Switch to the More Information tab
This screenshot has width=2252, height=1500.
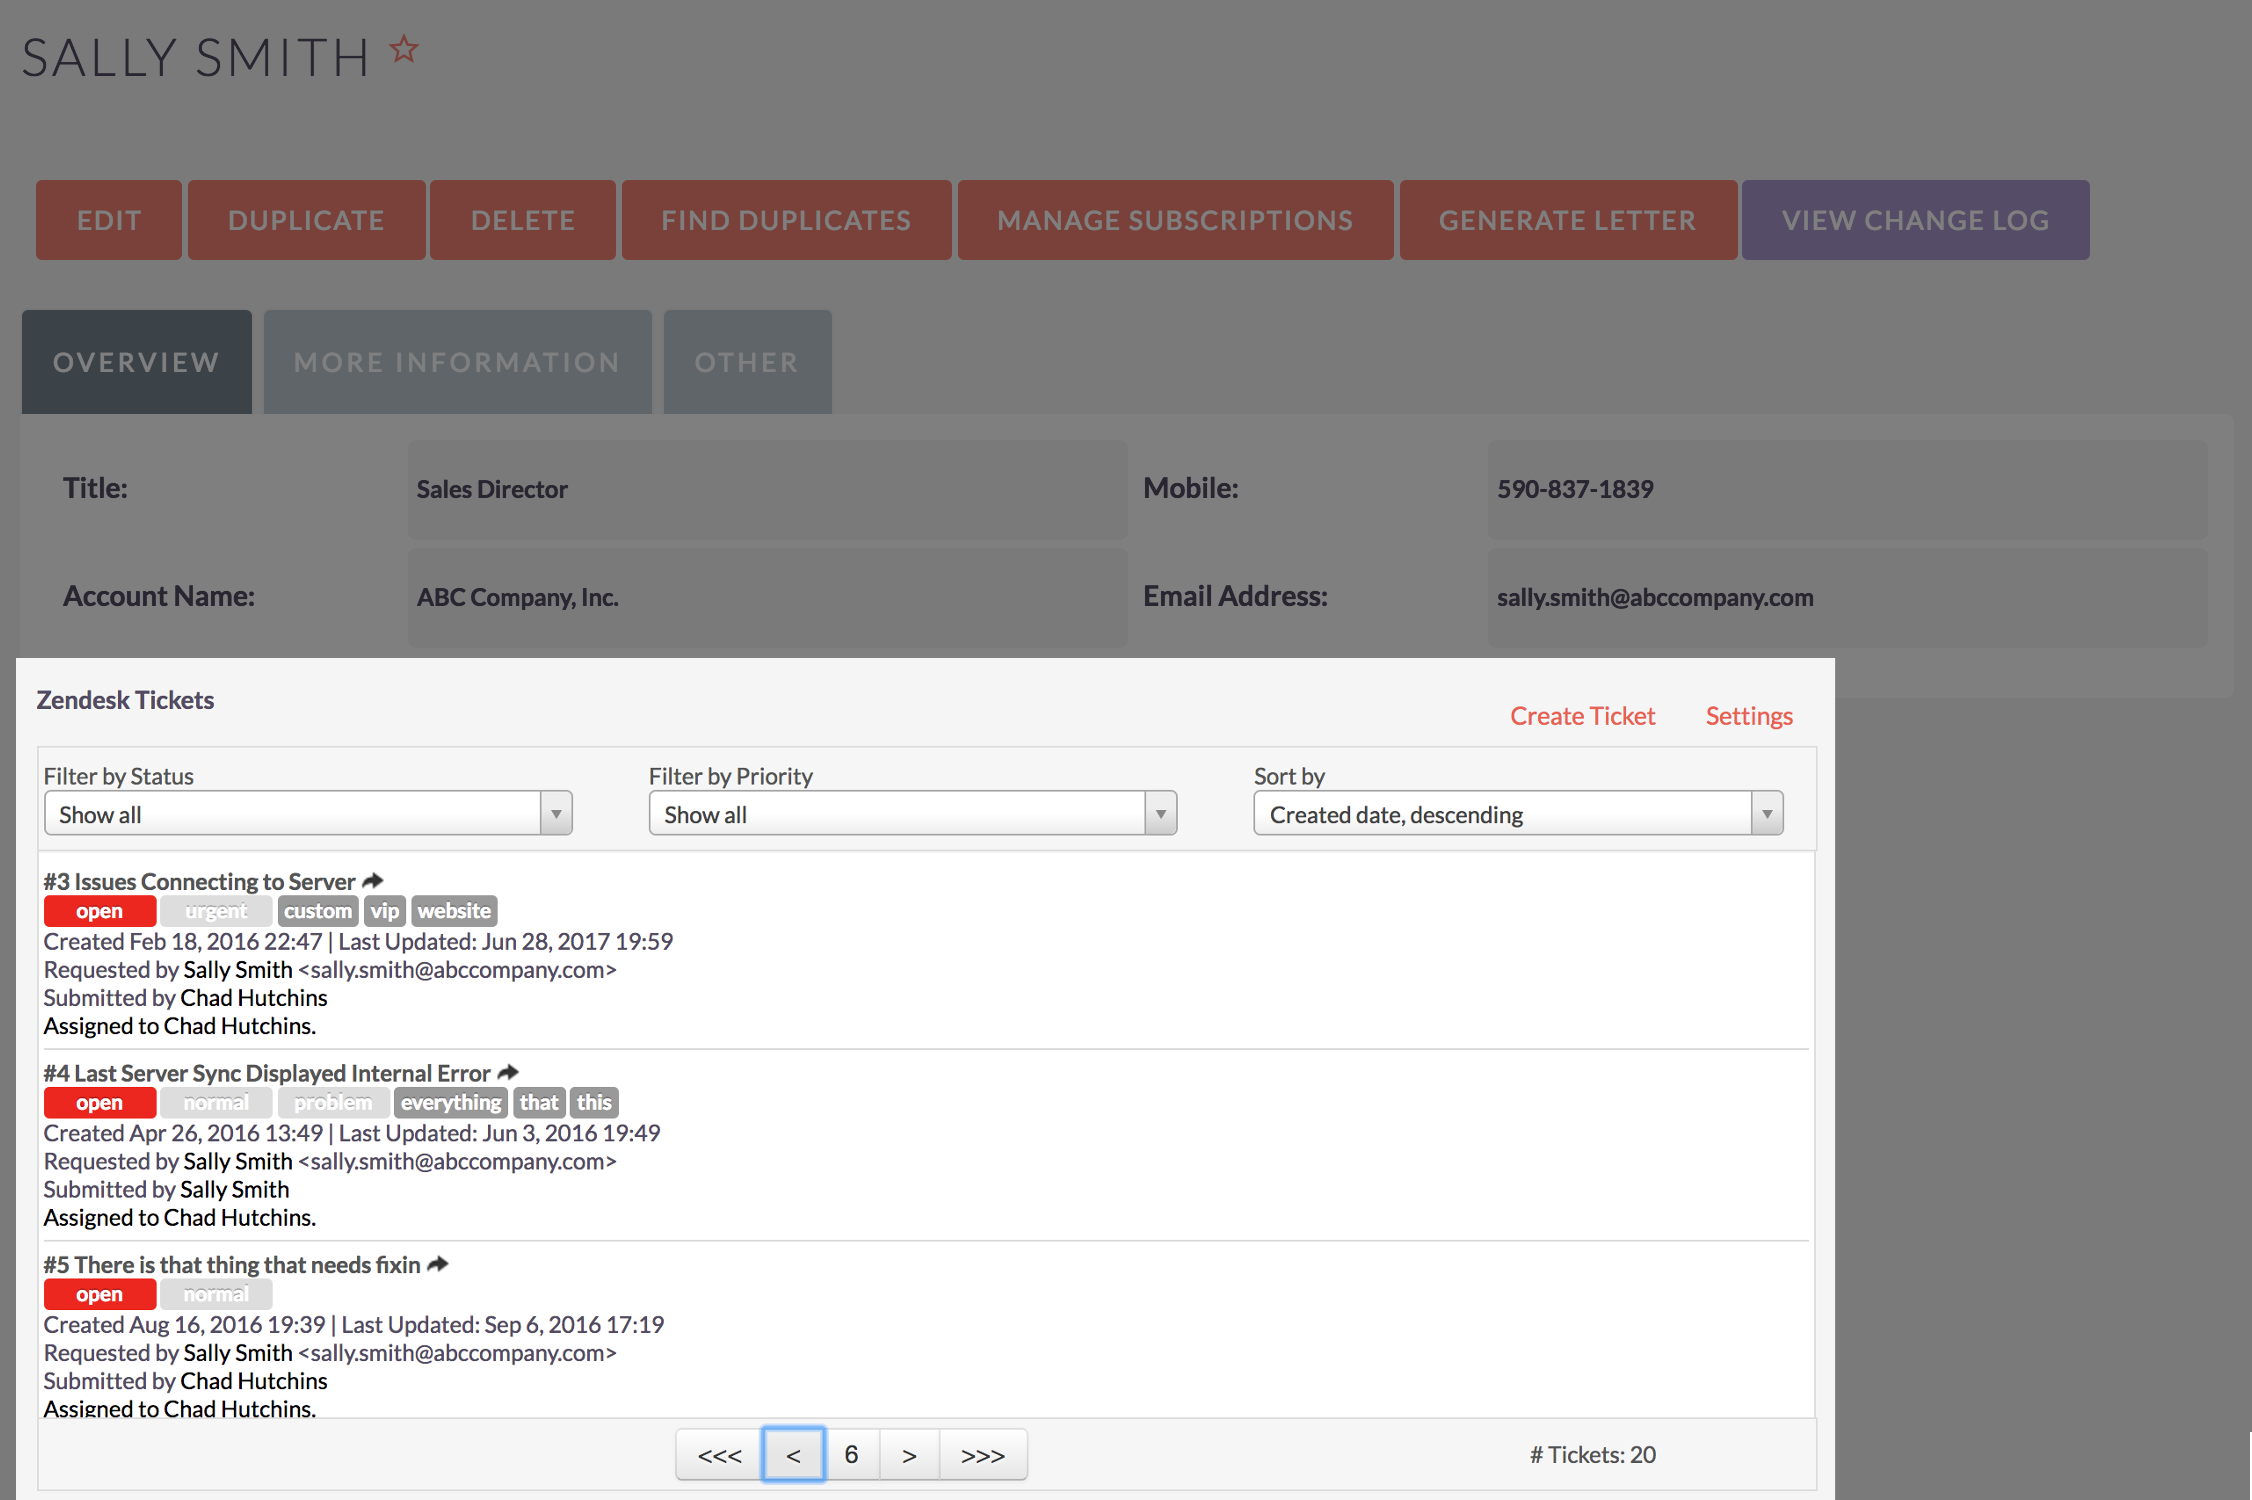pyautogui.click(x=457, y=360)
